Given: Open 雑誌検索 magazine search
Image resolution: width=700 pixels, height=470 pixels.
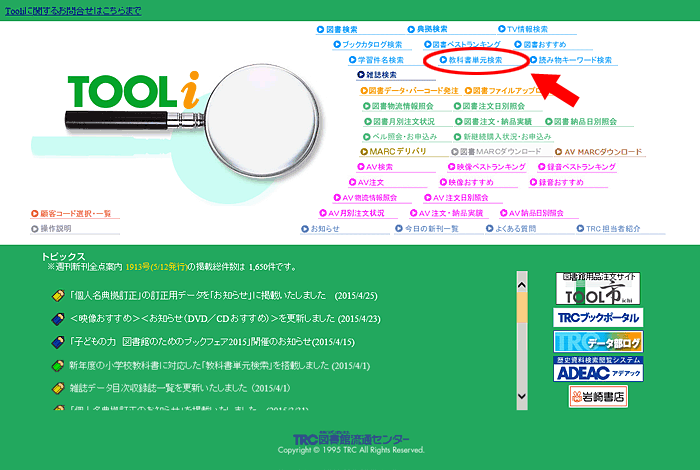Looking at the screenshot, I should [377, 75].
